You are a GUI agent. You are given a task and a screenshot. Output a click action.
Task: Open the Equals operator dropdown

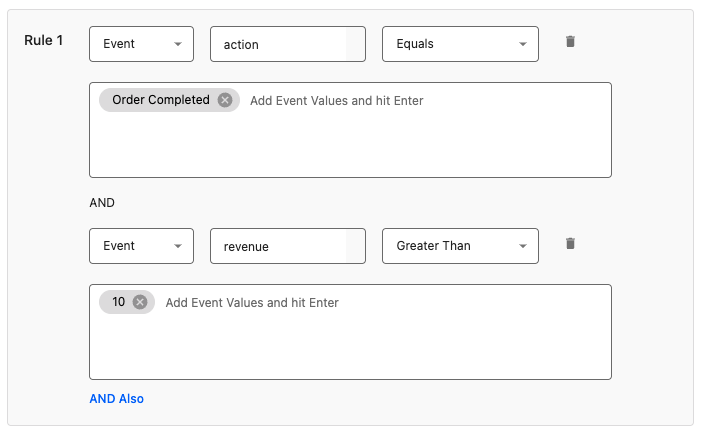click(x=460, y=44)
